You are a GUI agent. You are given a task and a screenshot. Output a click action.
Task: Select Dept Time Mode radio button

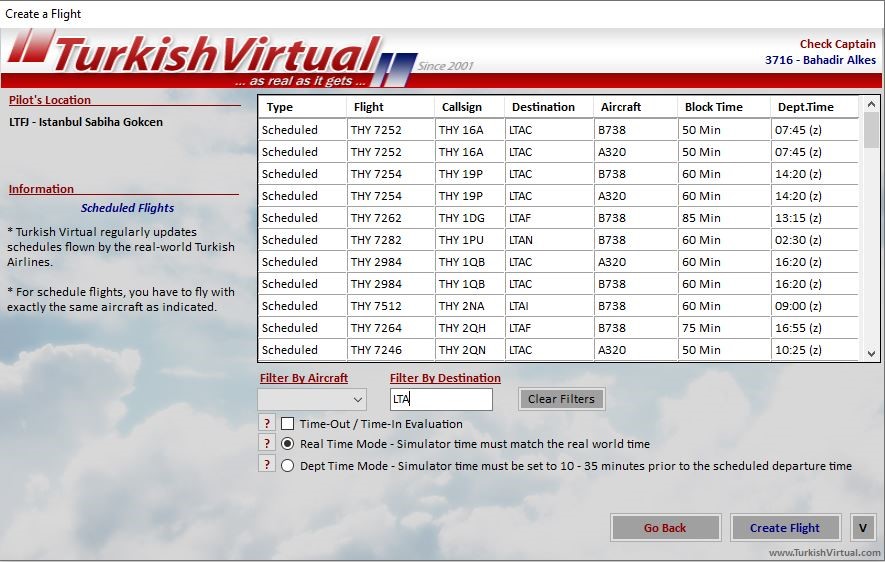pos(287,466)
